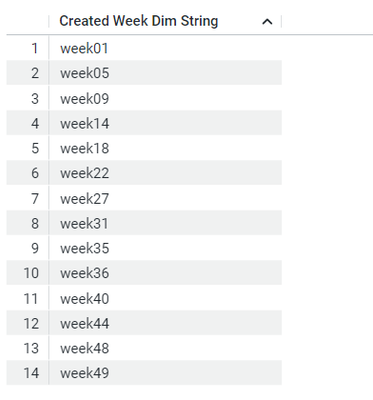Viewport: 373px width, 400px height.
Task: Select the week05 cell
Action: [165, 73]
